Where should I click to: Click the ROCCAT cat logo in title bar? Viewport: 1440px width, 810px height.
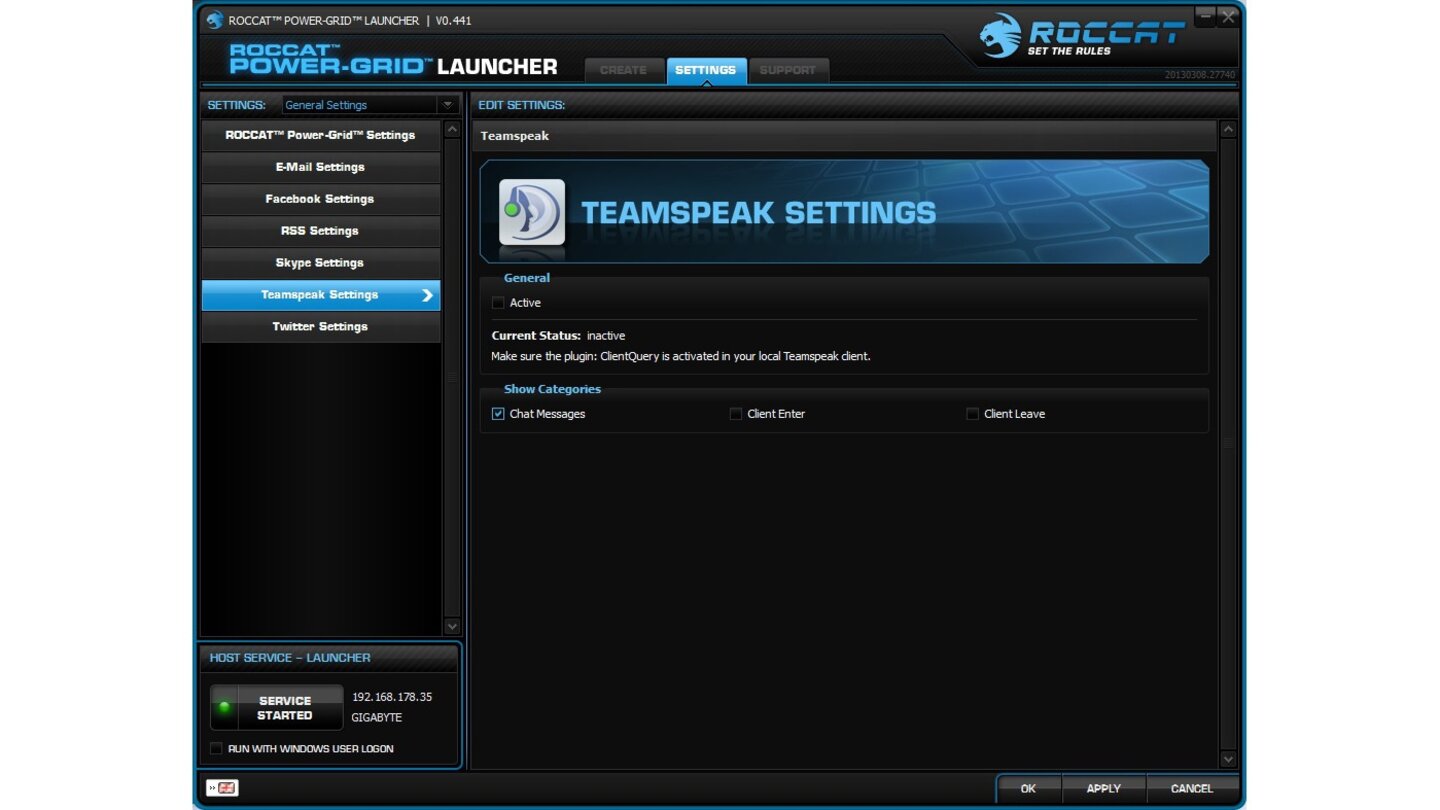(215, 20)
